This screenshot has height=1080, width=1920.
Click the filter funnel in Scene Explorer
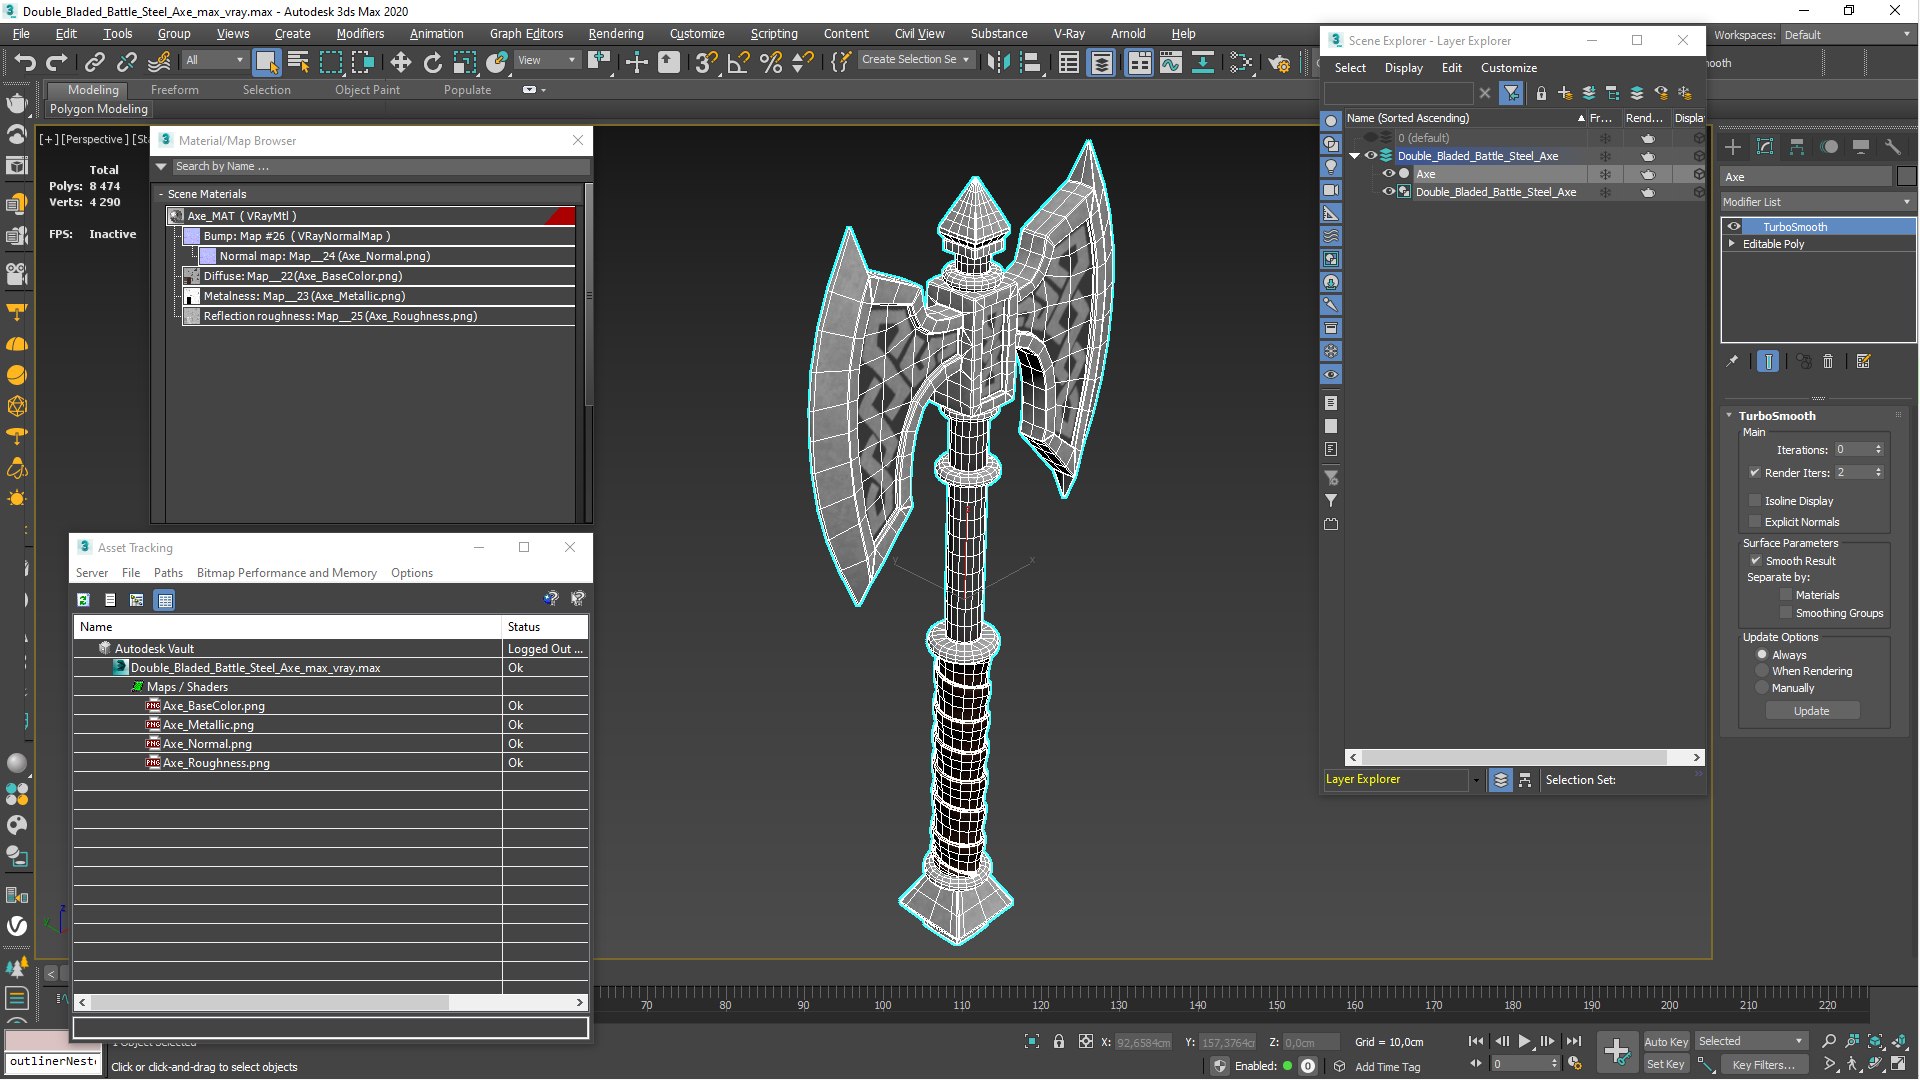tap(1511, 93)
